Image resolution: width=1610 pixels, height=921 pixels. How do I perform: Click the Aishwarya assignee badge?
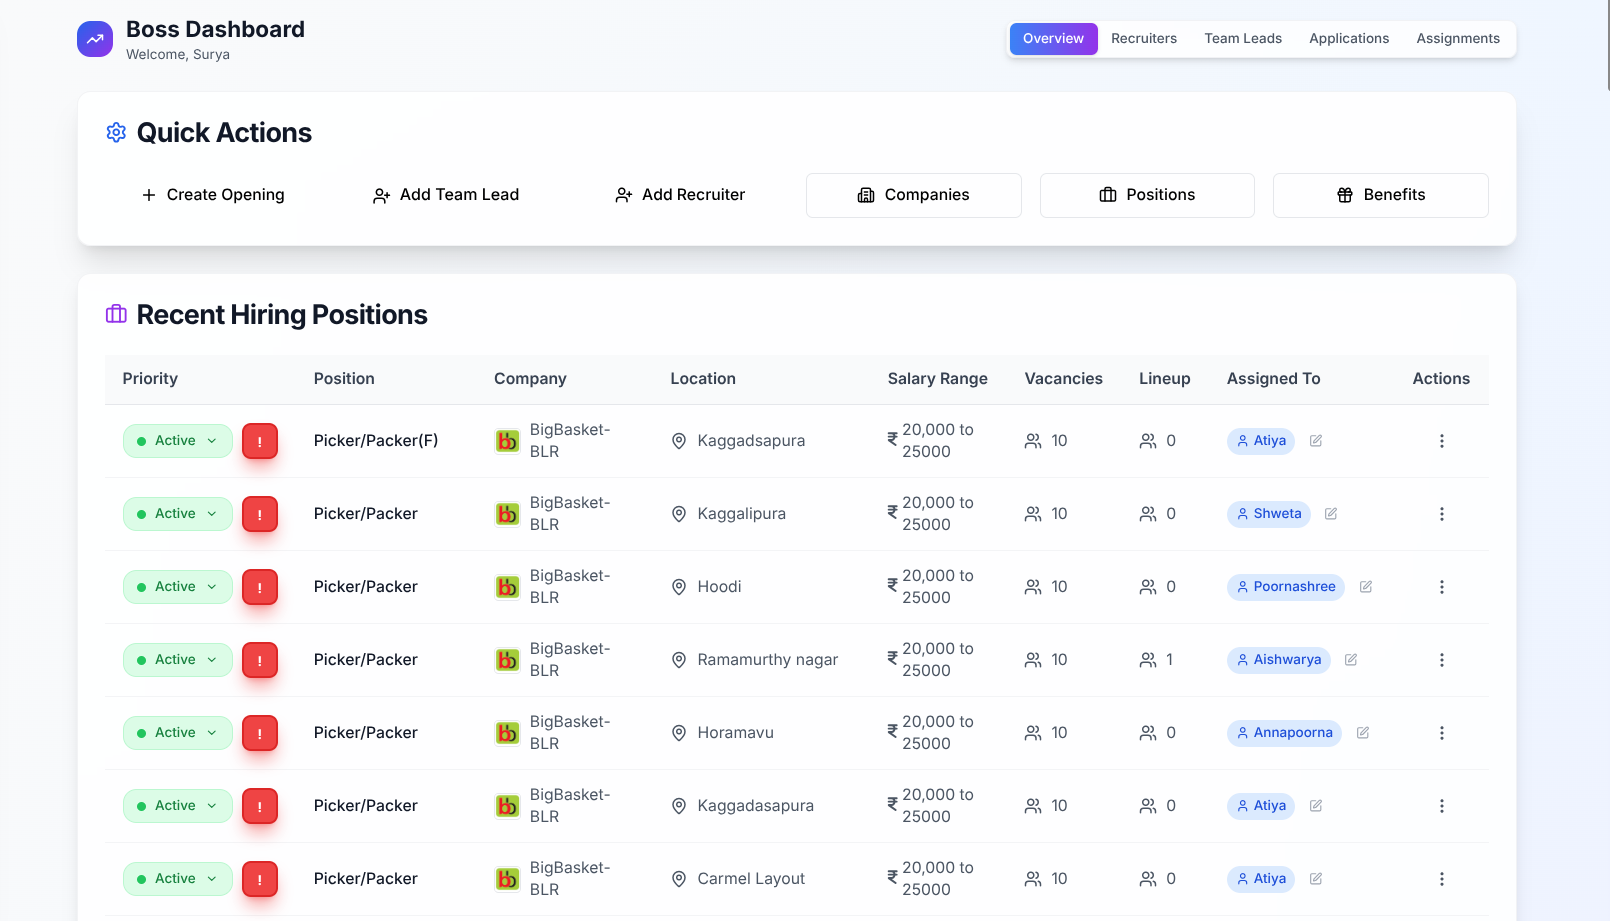pos(1278,660)
